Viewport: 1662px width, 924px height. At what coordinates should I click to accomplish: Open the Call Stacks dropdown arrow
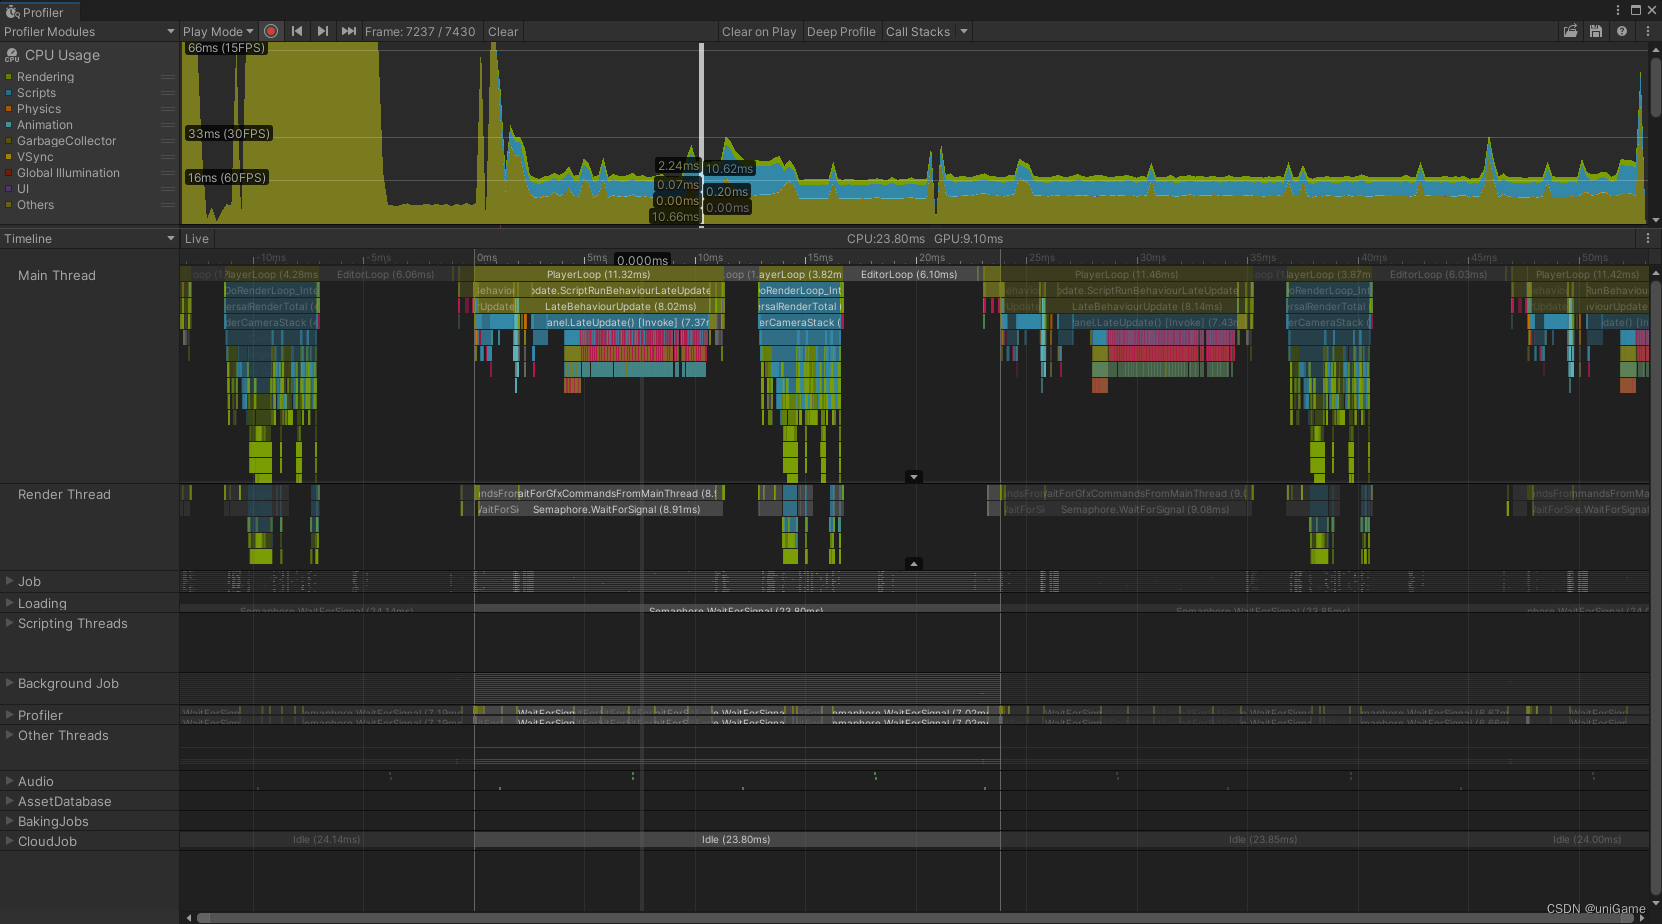tap(964, 31)
